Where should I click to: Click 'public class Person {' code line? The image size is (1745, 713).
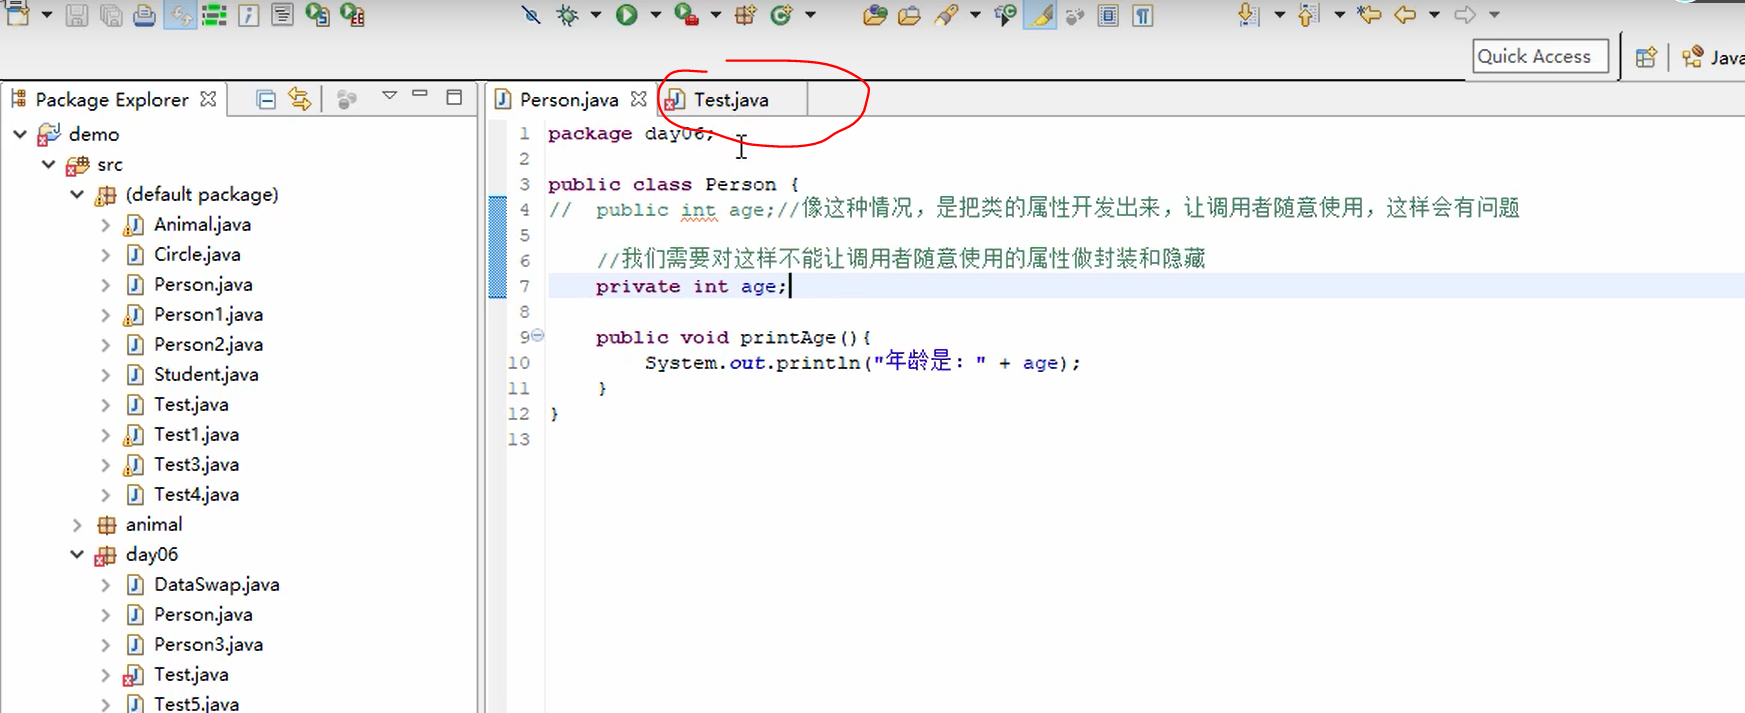tap(673, 184)
